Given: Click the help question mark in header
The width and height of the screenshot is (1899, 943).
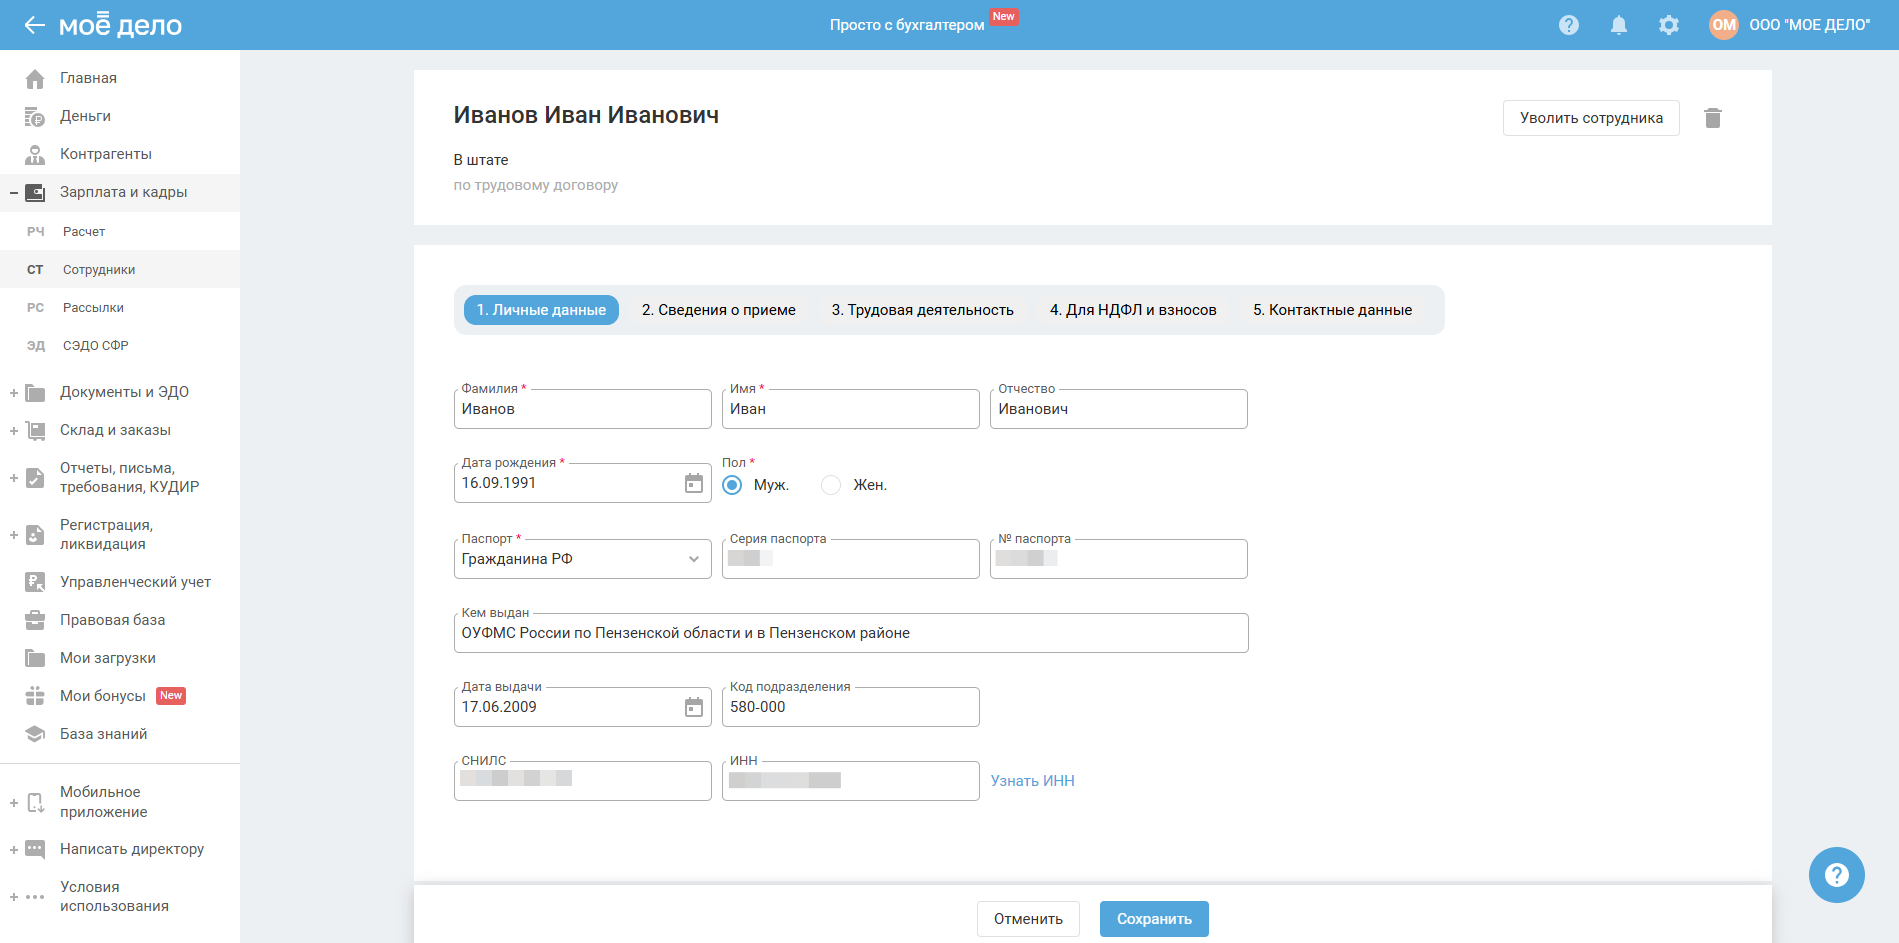Looking at the screenshot, I should pos(1568,25).
